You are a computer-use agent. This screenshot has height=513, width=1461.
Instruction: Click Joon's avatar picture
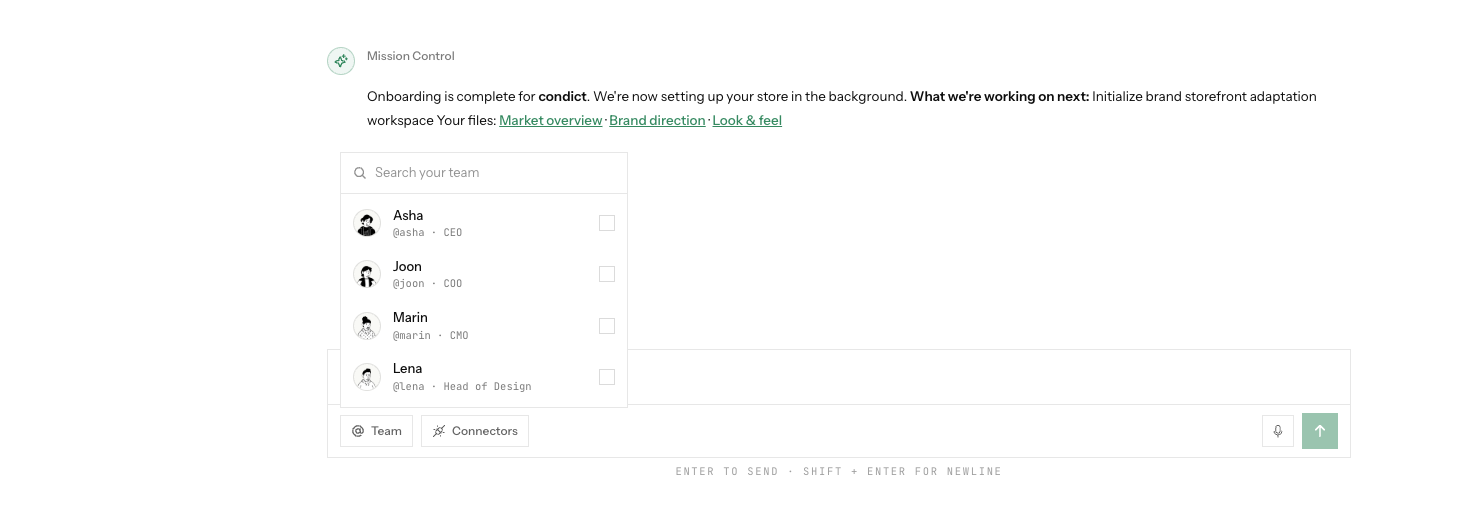[x=367, y=274]
